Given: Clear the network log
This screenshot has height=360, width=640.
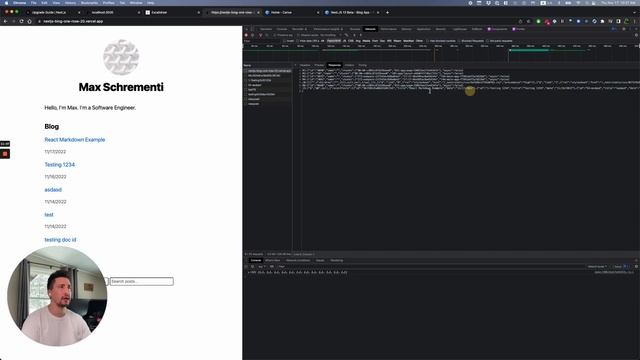Looking at the screenshot, I should [x=253, y=35].
